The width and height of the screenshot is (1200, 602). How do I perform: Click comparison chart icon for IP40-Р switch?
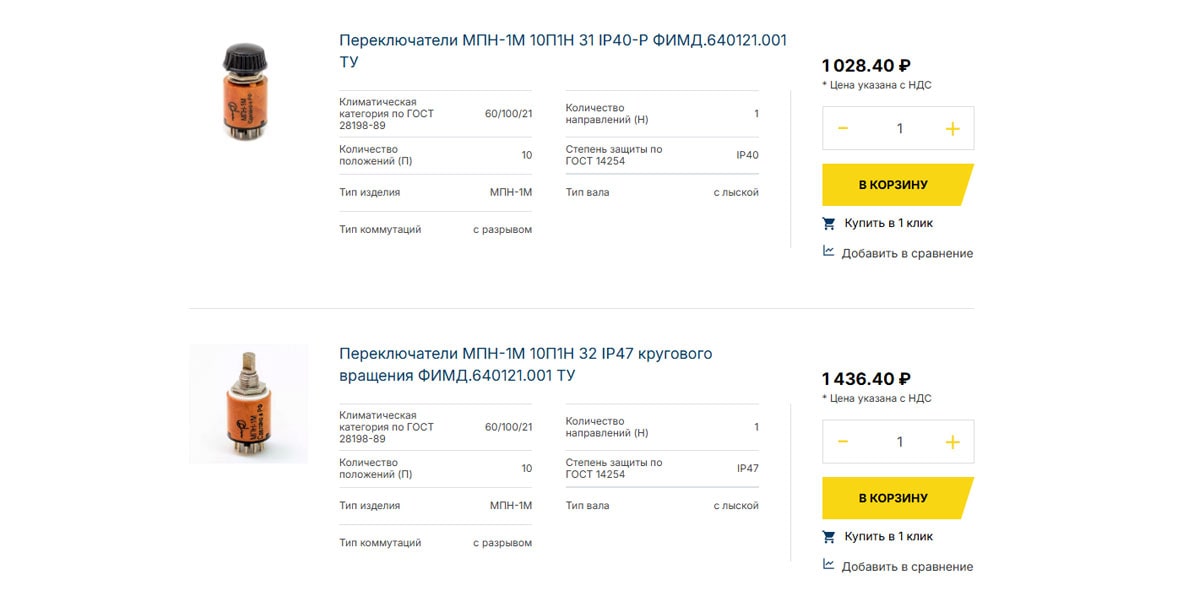point(829,252)
